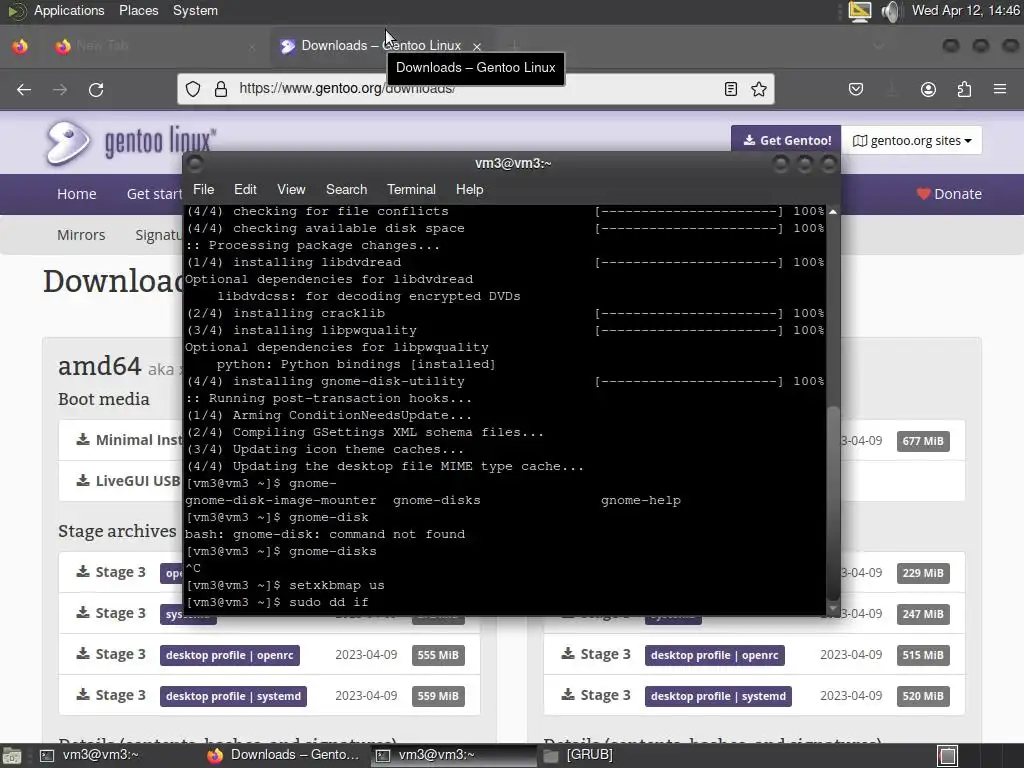Click the Firefox address bar URL field
Image resolution: width=1024 pixels, height=768 pixels.
click(x=477, y=89)
